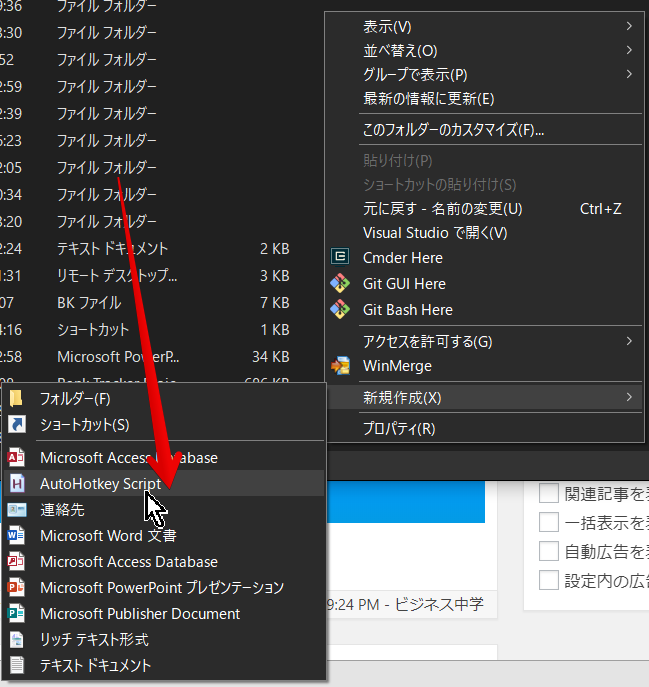Screen dimensions: 649x687
Task: Expand the 並べ替え(O) submenu arrow
Action: [x=629, y=50]
